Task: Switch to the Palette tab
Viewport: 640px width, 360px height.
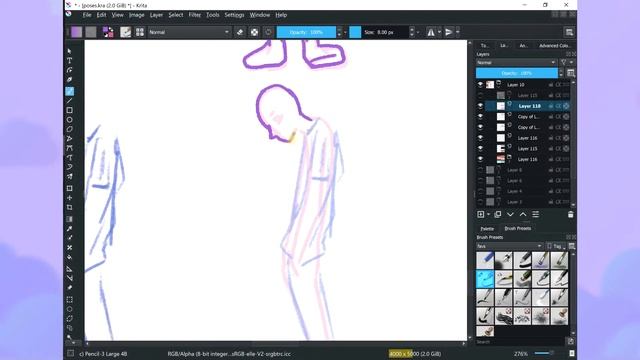Action: click(x=487, y=229)
